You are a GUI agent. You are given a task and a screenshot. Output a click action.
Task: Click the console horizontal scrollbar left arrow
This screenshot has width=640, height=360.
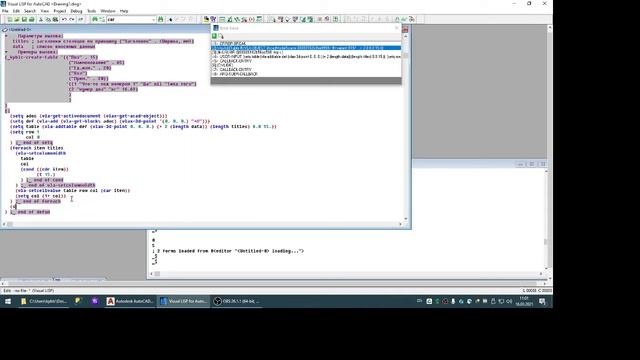point(152,274)
